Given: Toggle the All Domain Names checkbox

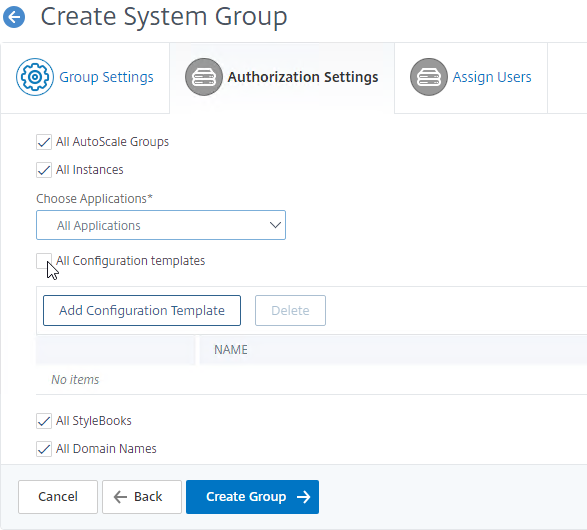Looking at the screenshot, I should pos(44,449).
